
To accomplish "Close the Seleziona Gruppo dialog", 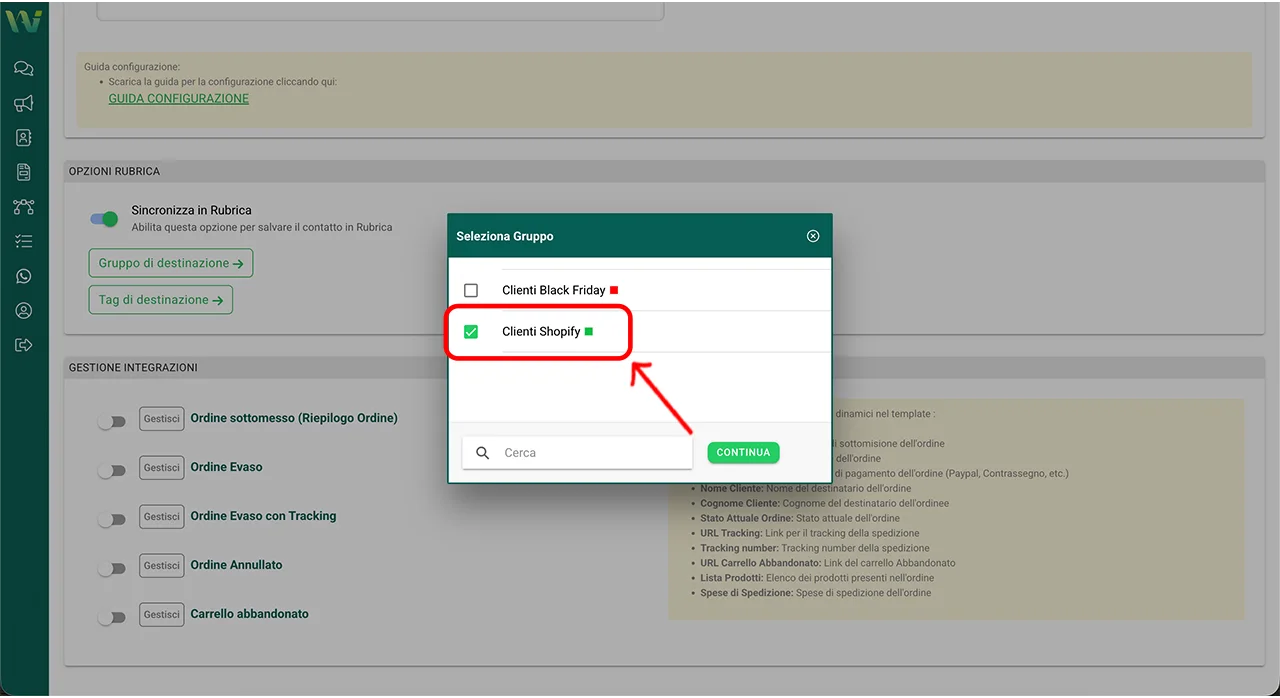I will point(813,236).
